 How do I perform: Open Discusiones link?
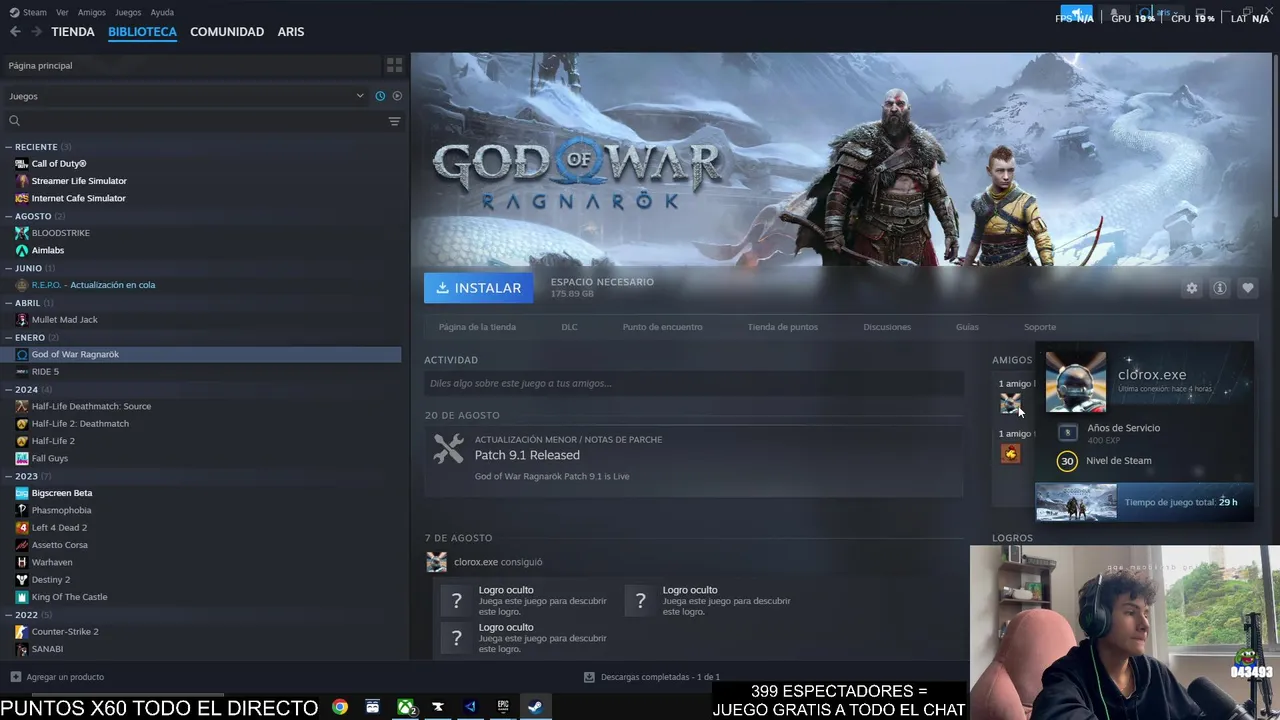pyautogui.click(x=887, y=327)
